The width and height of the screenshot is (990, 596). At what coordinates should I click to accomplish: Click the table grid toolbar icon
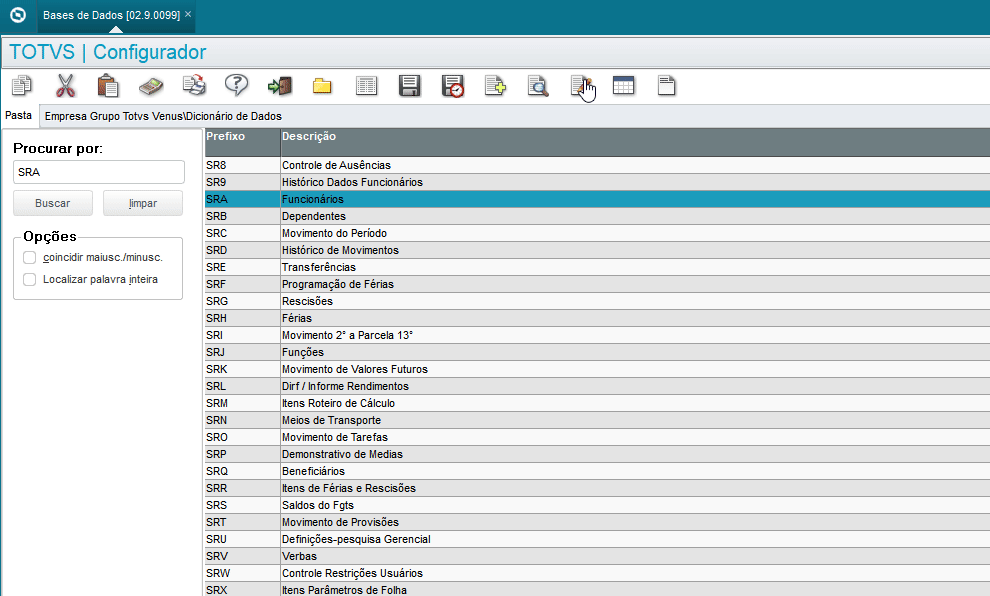[623, 85]
